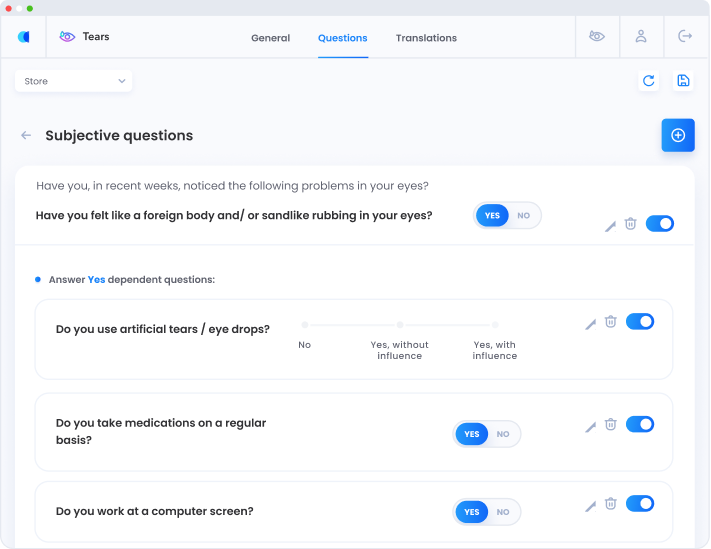Open the Translations tab
Image resolution: width=711 pixels, height=549 pixels.
coord(426,38)
